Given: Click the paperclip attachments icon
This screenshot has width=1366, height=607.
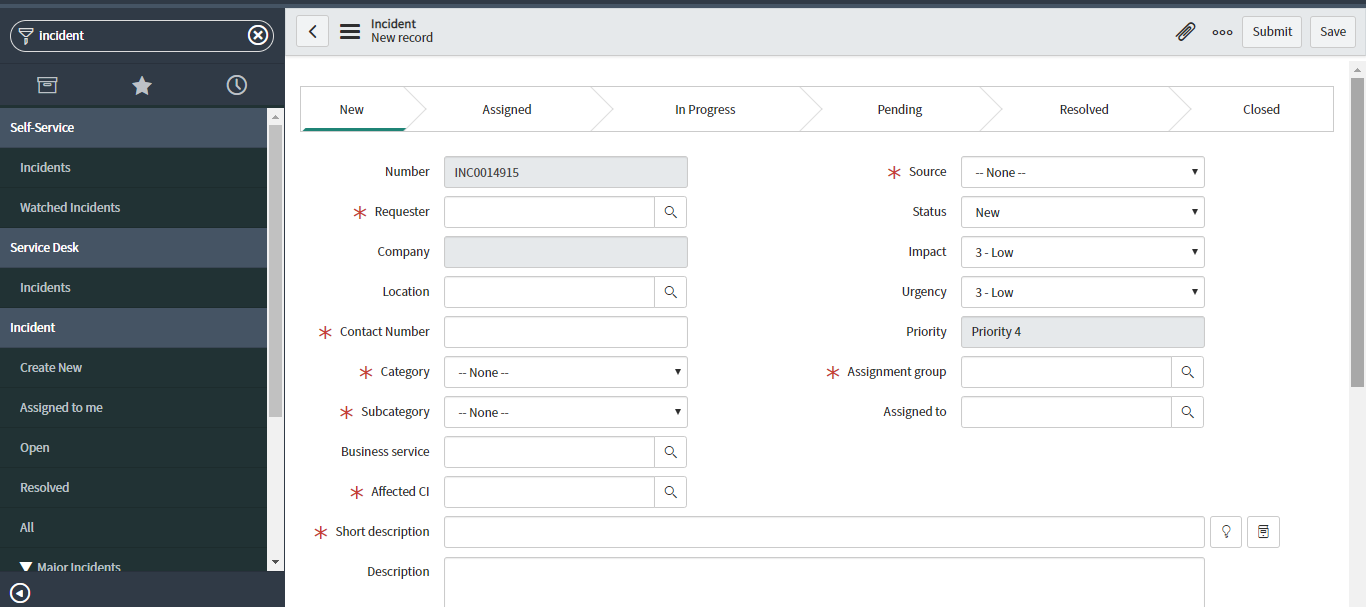Looking at the screenshot, I should (x=1185, y=31).
